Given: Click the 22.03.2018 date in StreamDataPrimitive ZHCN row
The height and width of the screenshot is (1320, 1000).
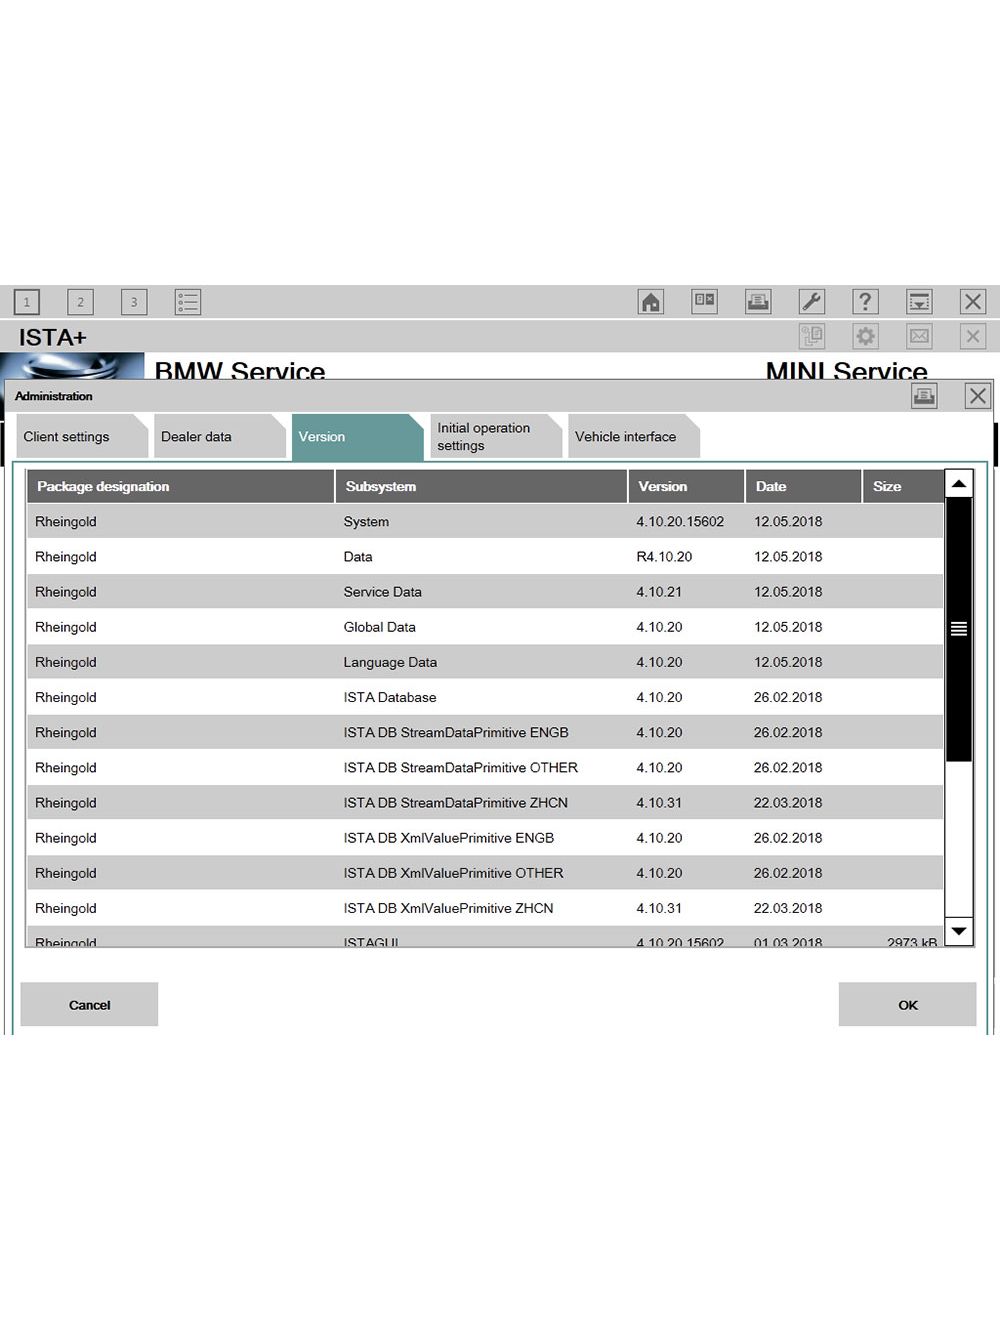Looking at the screenshot, I should pos(788,803).
